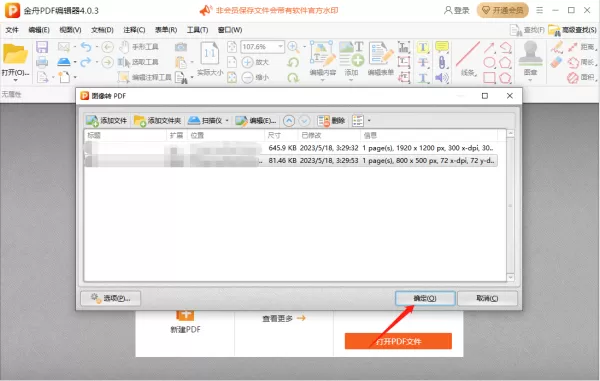Screen dimensions: 600x381
Task: Click the list view mode icon in the dialog
Action: tap(358, 121)
